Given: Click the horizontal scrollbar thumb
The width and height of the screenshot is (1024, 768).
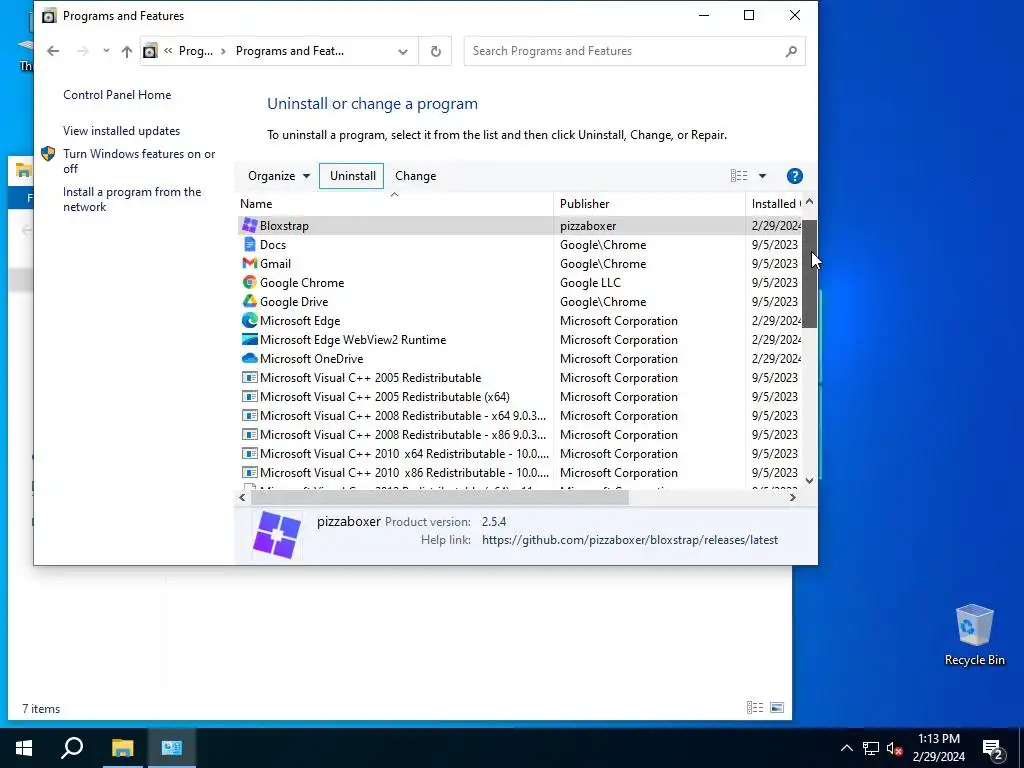Looking at the screenshot, I should tap(440, 498).
